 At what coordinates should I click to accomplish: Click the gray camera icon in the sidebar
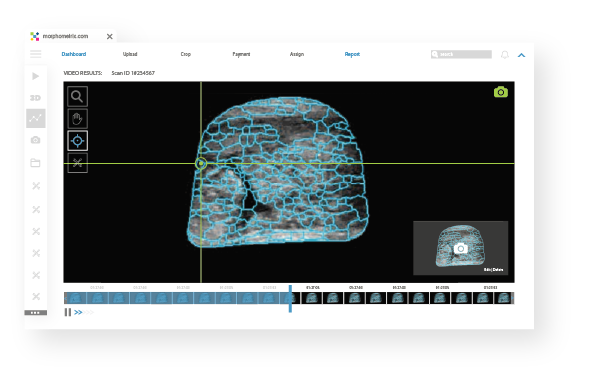coord(35,140)
